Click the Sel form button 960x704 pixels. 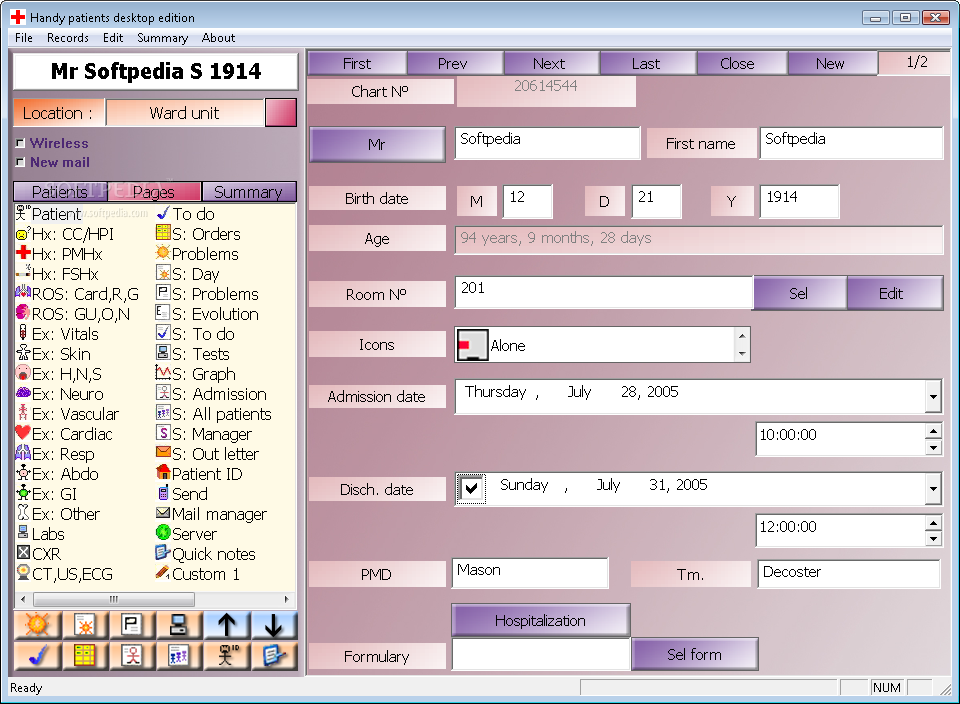[x=694, y=654]
